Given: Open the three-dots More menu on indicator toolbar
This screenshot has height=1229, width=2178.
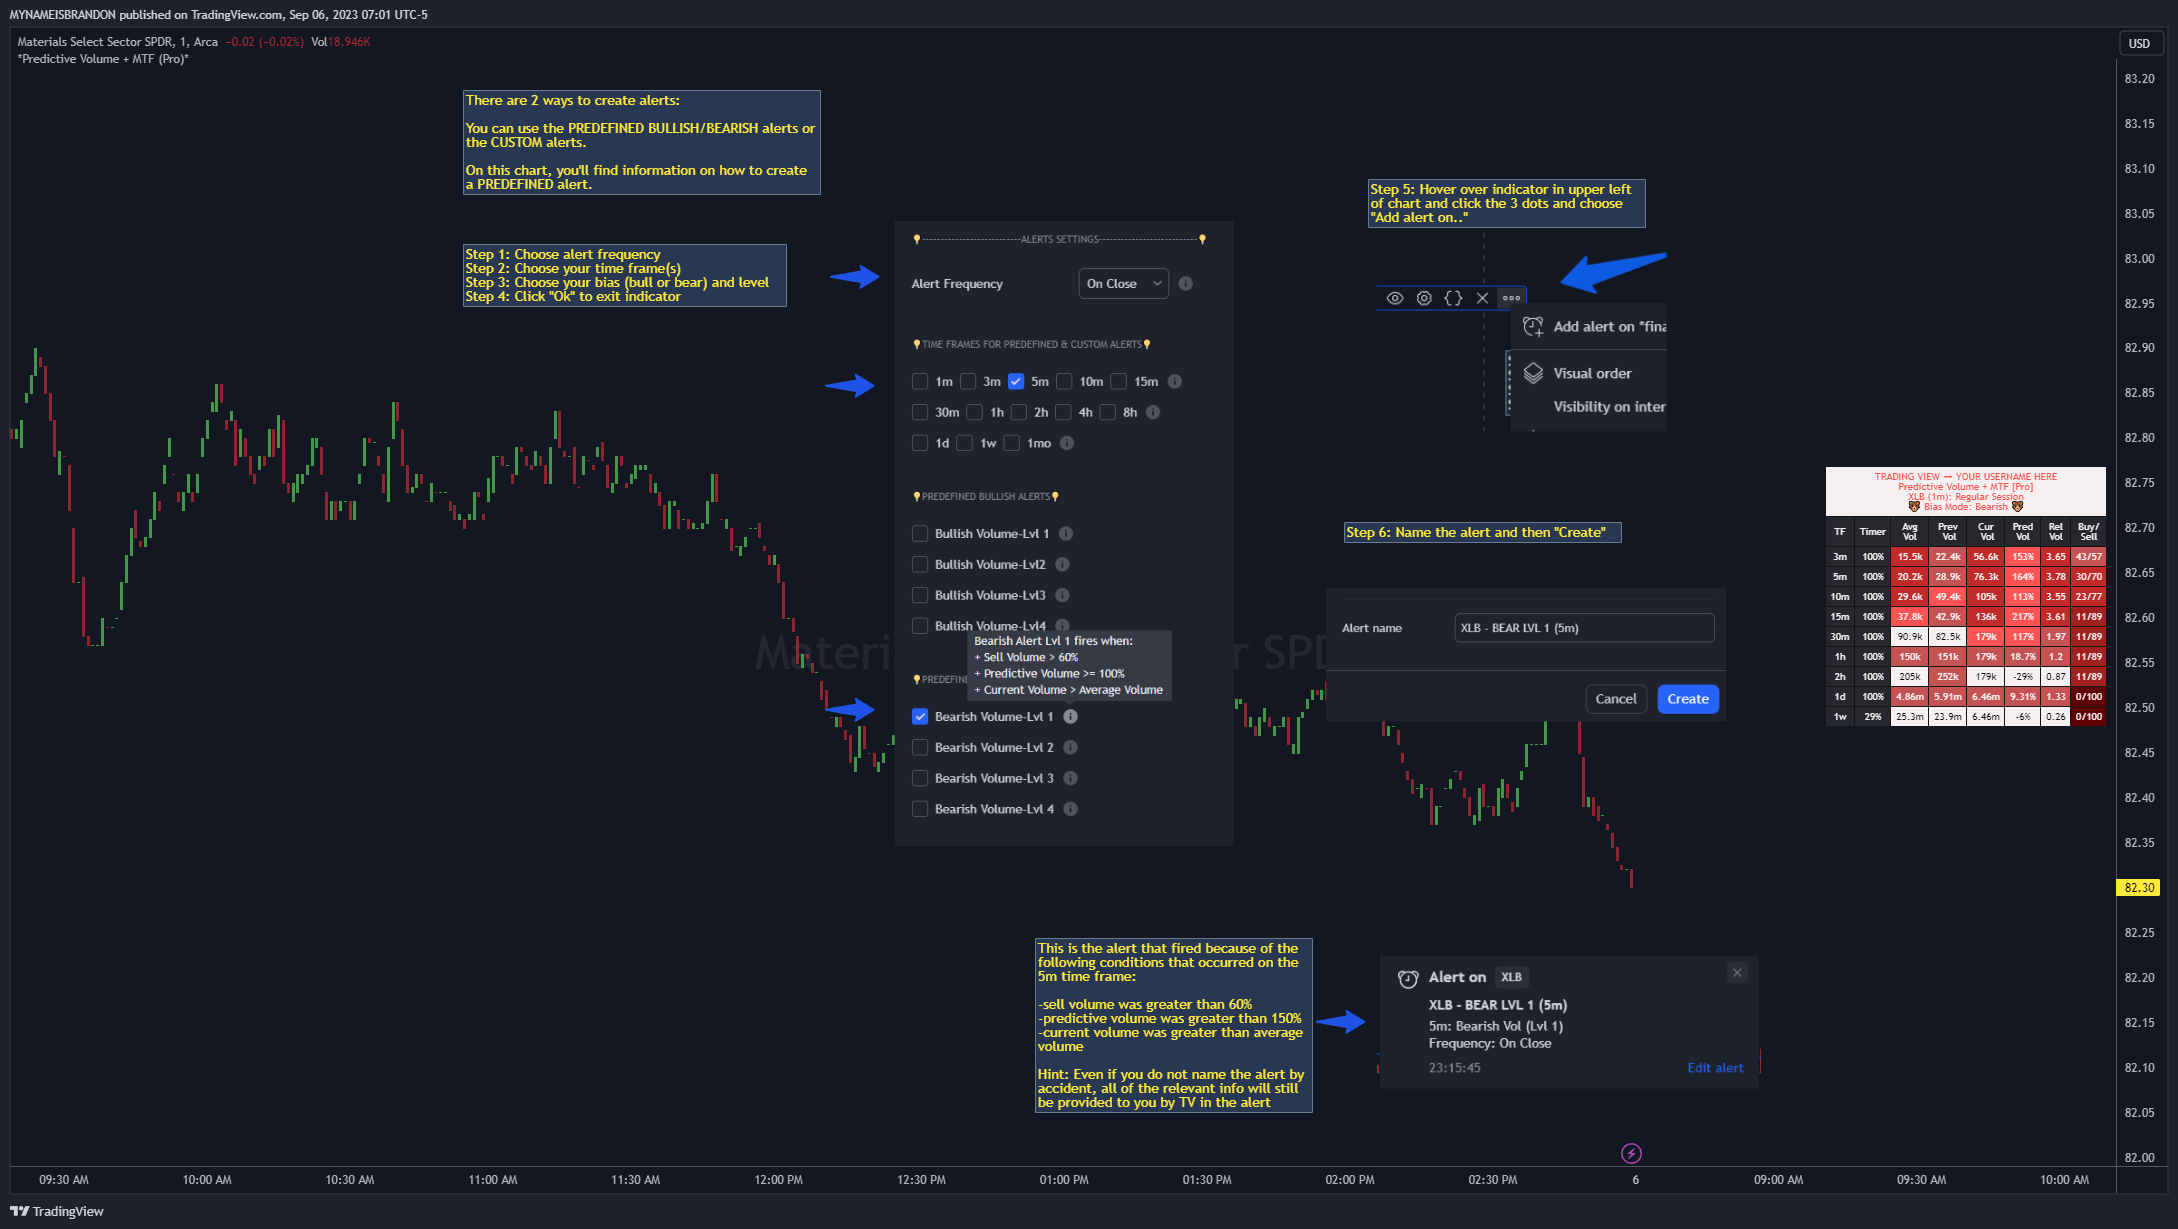Looking at the screenshot, I should coord(1511,298).
